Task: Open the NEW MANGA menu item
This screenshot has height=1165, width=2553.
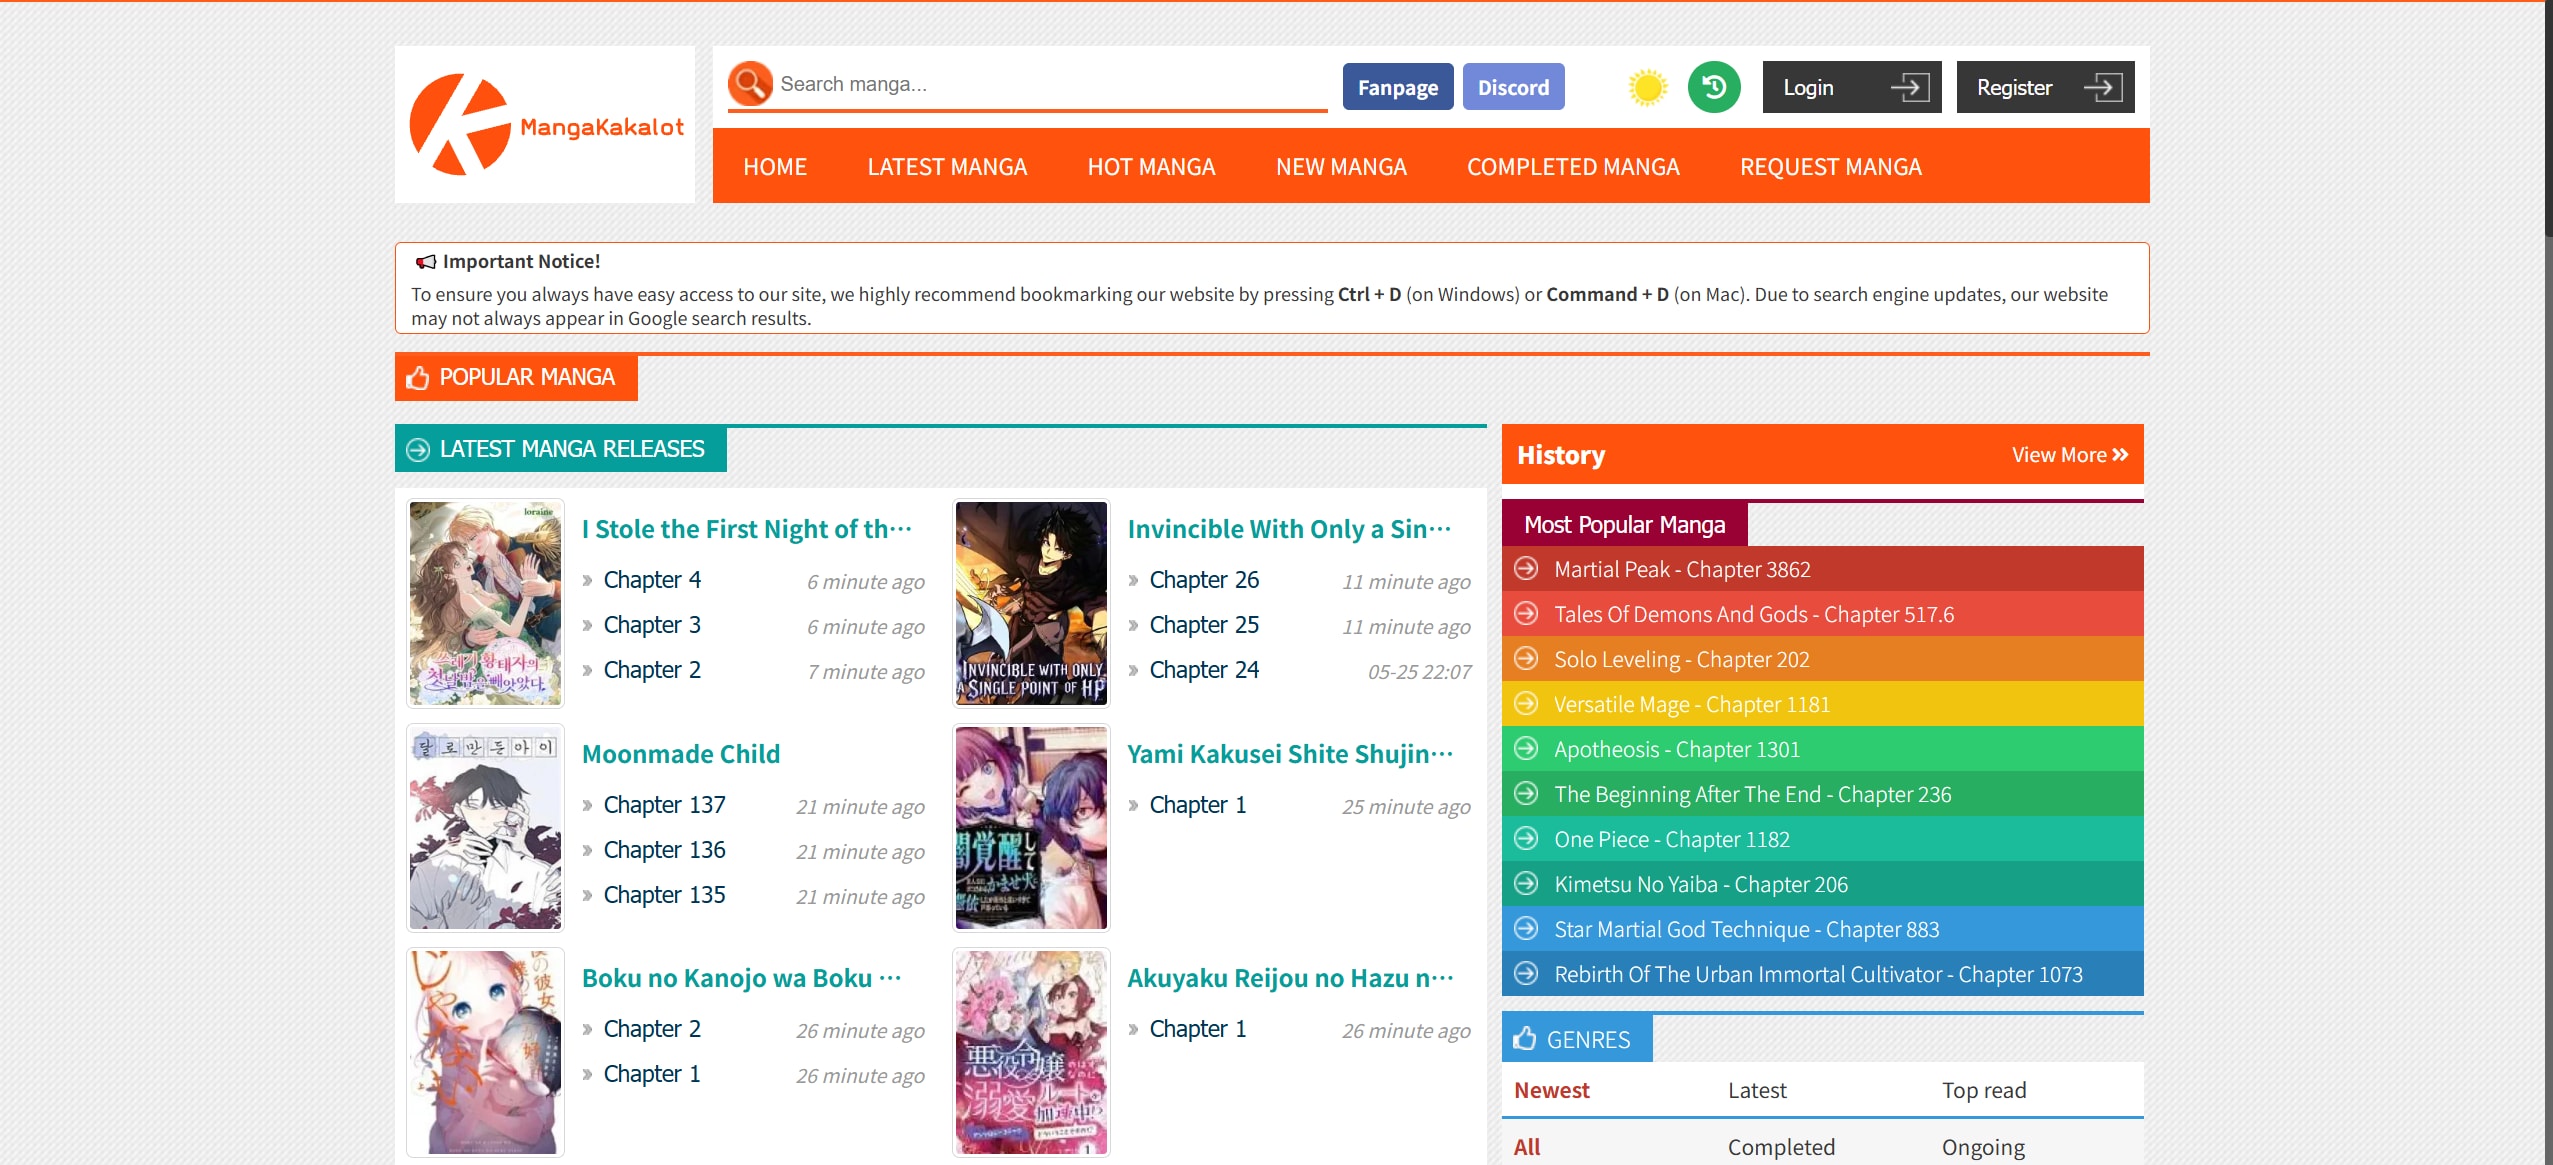Action: coord(1341,167)
